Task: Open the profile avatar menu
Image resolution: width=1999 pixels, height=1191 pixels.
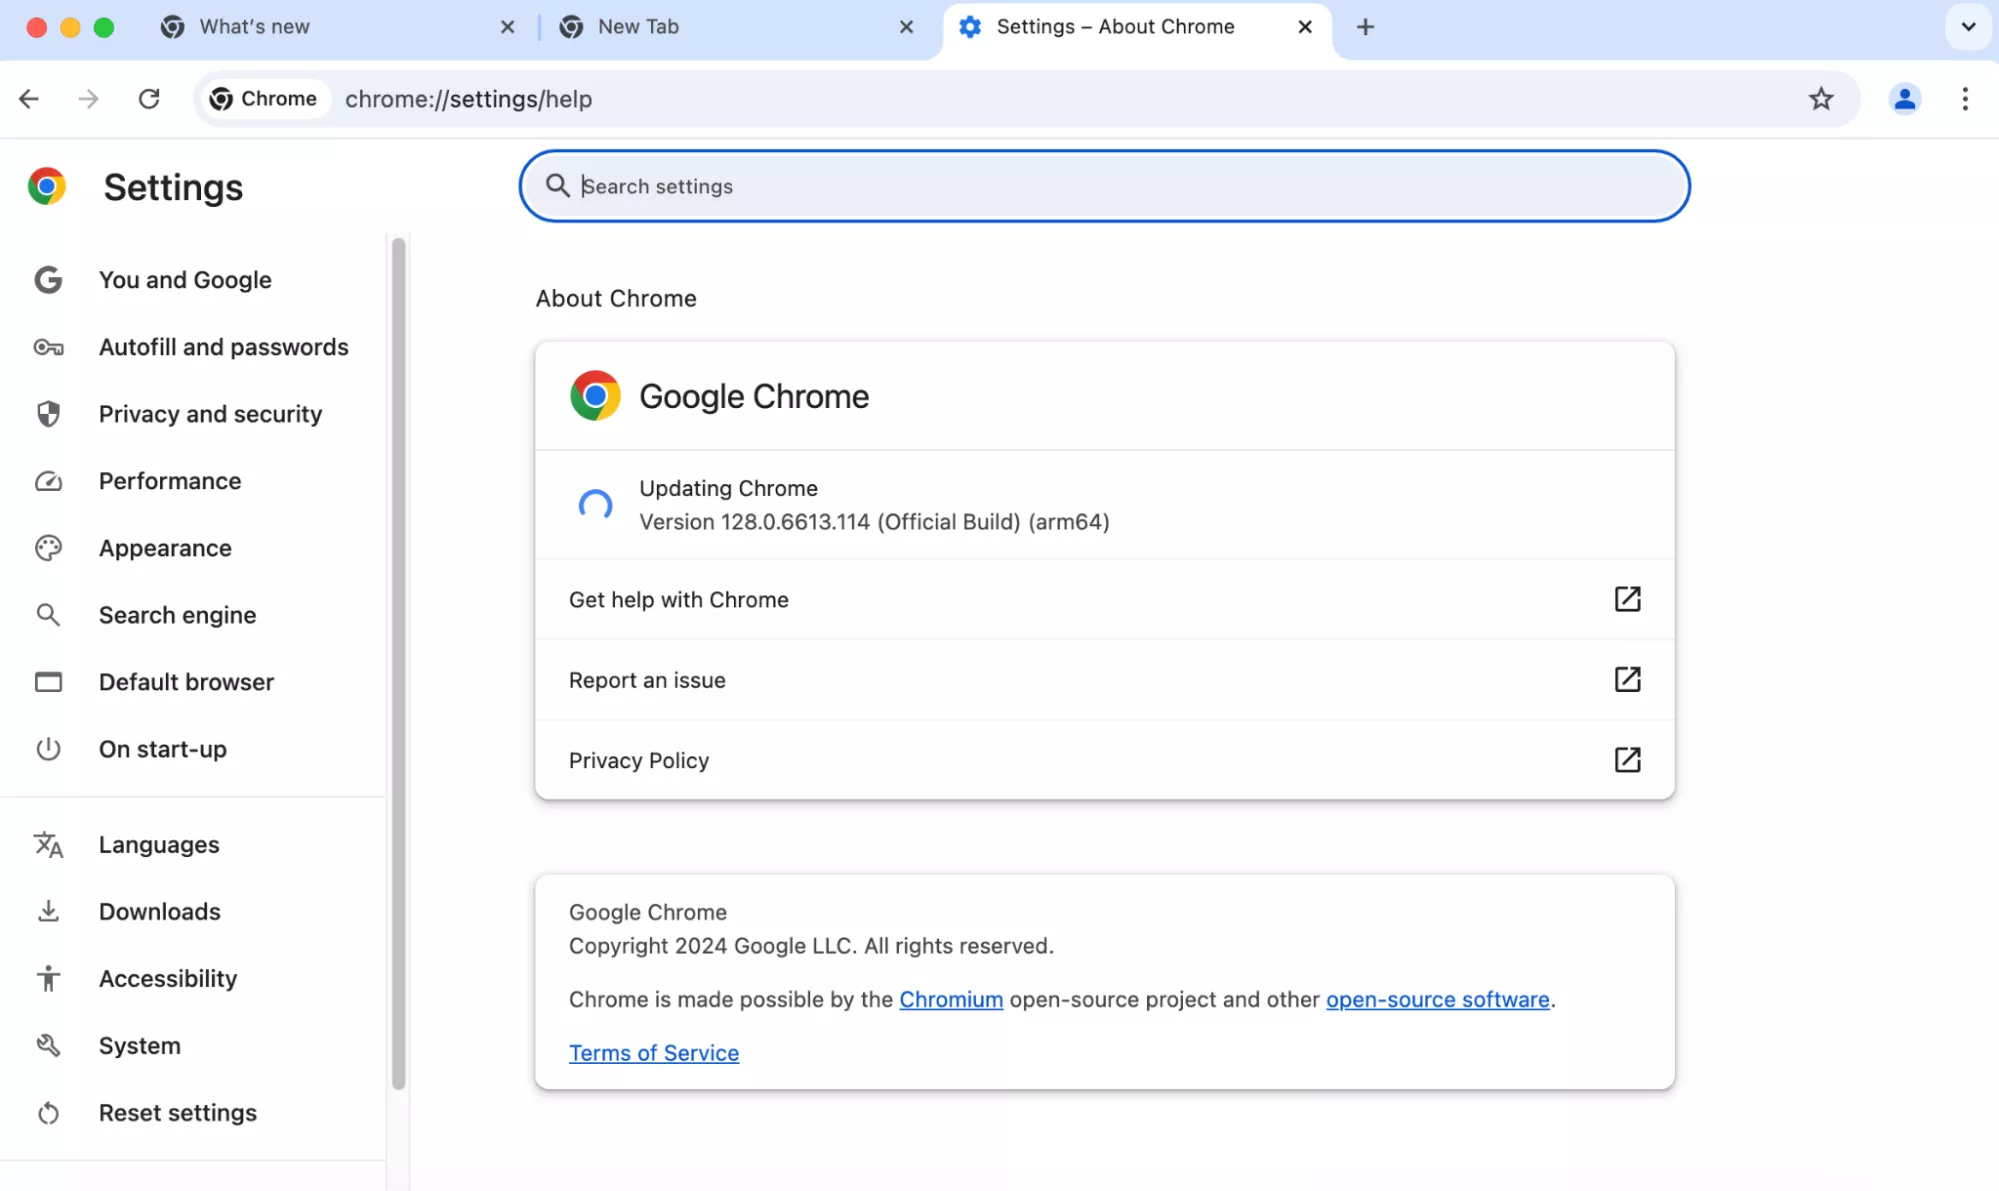Action: point(1904,99)
